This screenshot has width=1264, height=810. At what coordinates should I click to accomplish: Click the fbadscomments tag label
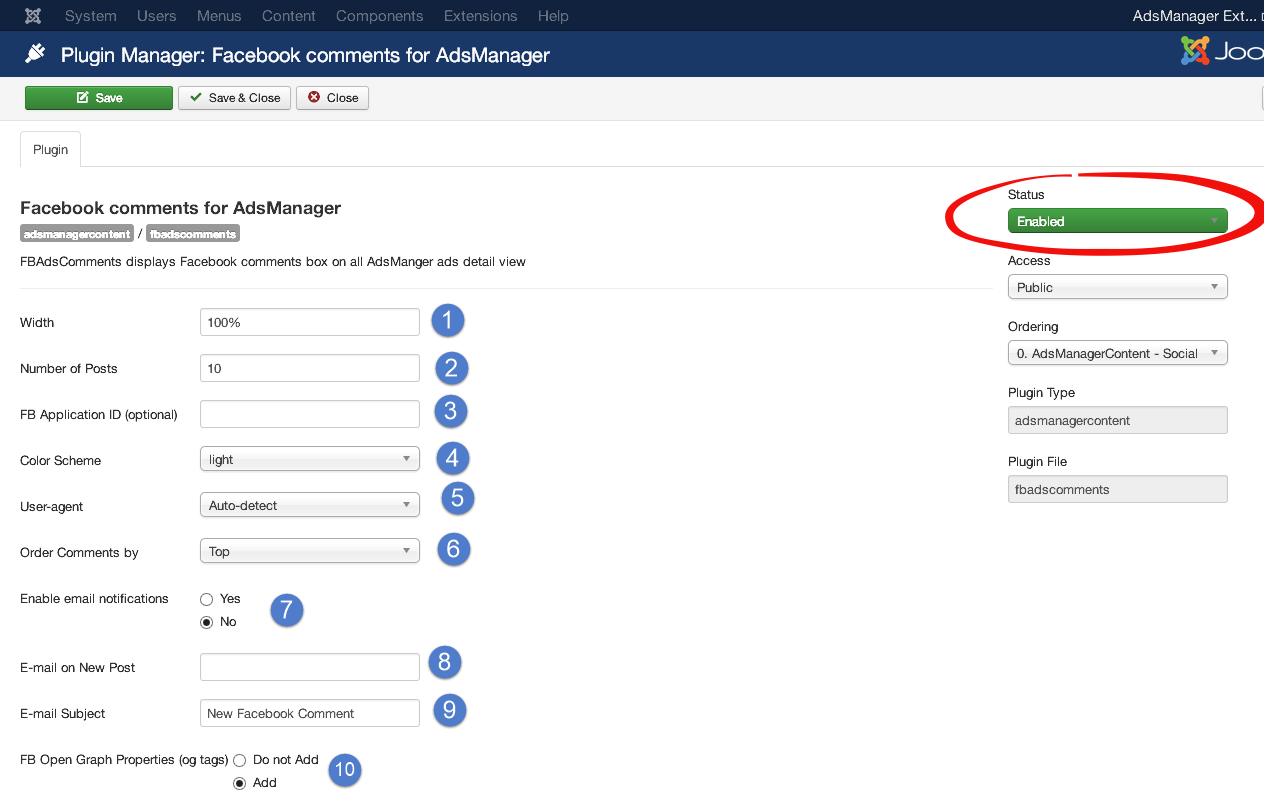point(193,234)
